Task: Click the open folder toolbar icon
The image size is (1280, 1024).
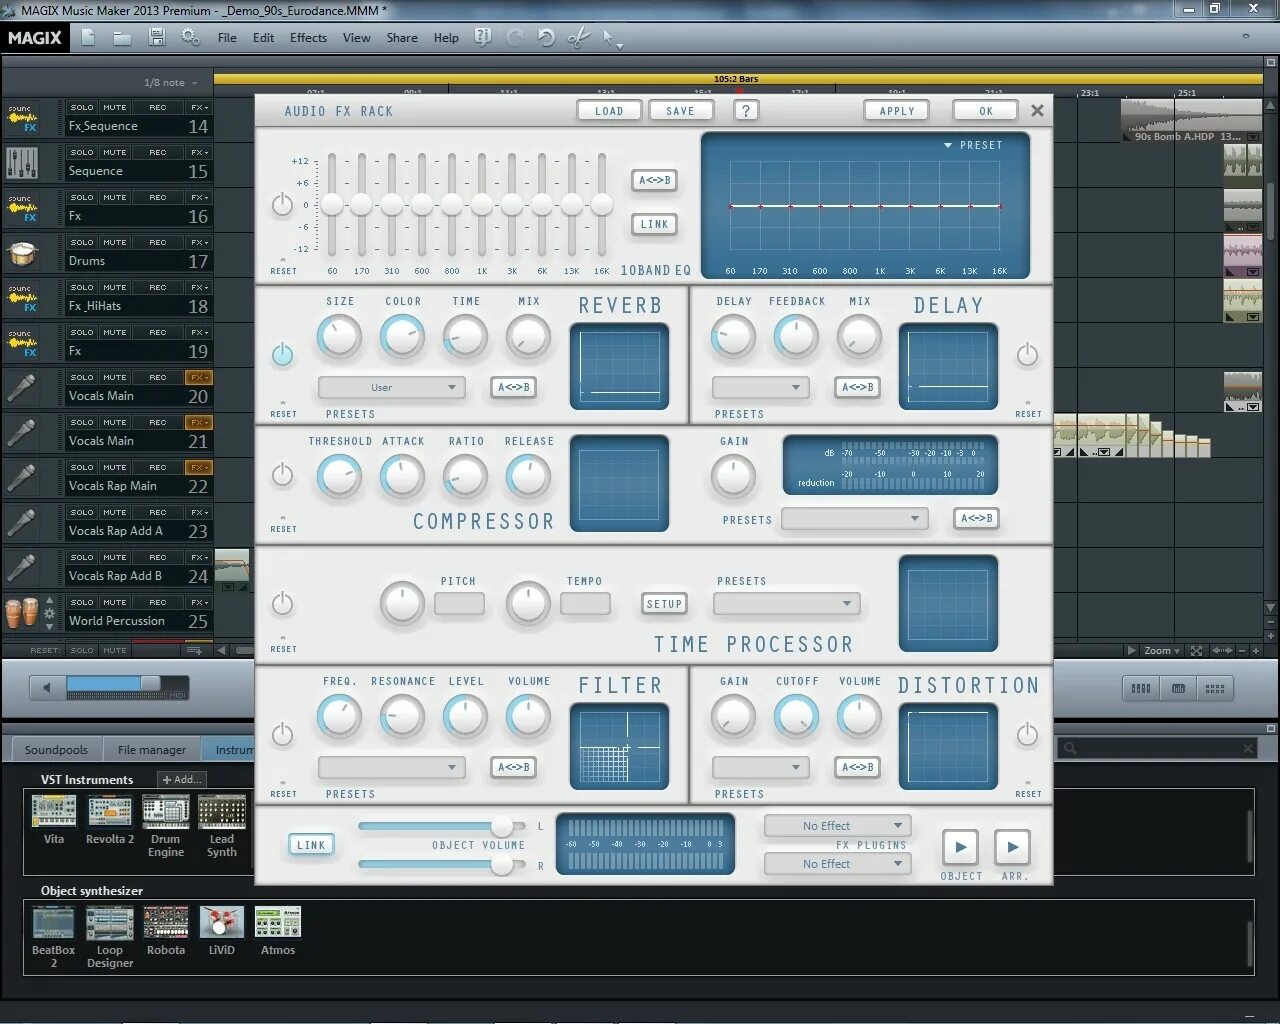Action: [x=122, y=38]
